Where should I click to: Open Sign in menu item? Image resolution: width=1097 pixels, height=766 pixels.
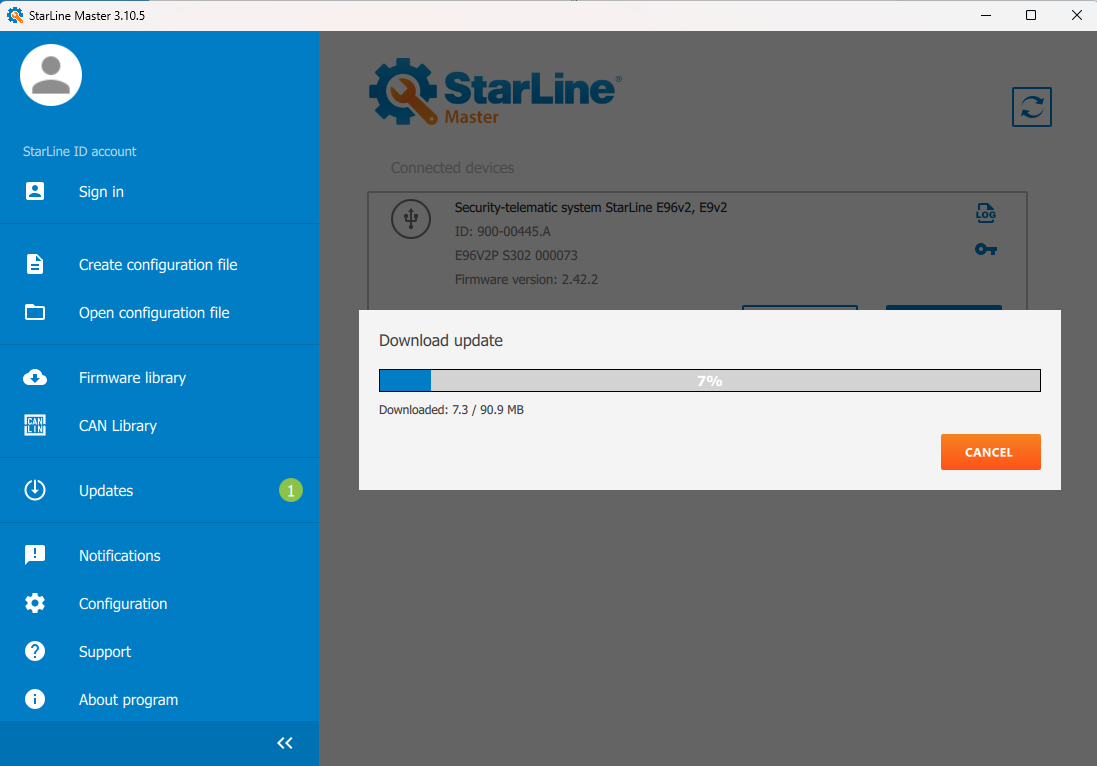101,192
